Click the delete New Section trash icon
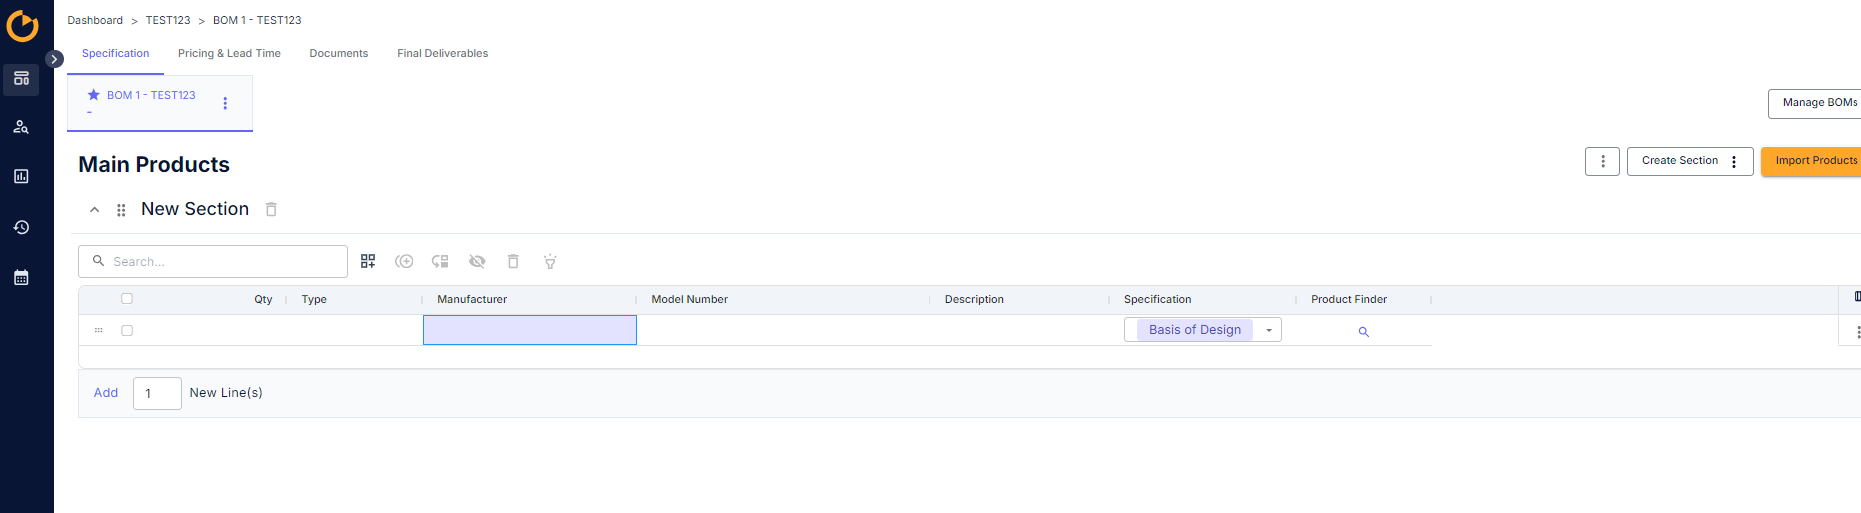The width and height of the screenshot is (1861, 513). click(271, 209)
